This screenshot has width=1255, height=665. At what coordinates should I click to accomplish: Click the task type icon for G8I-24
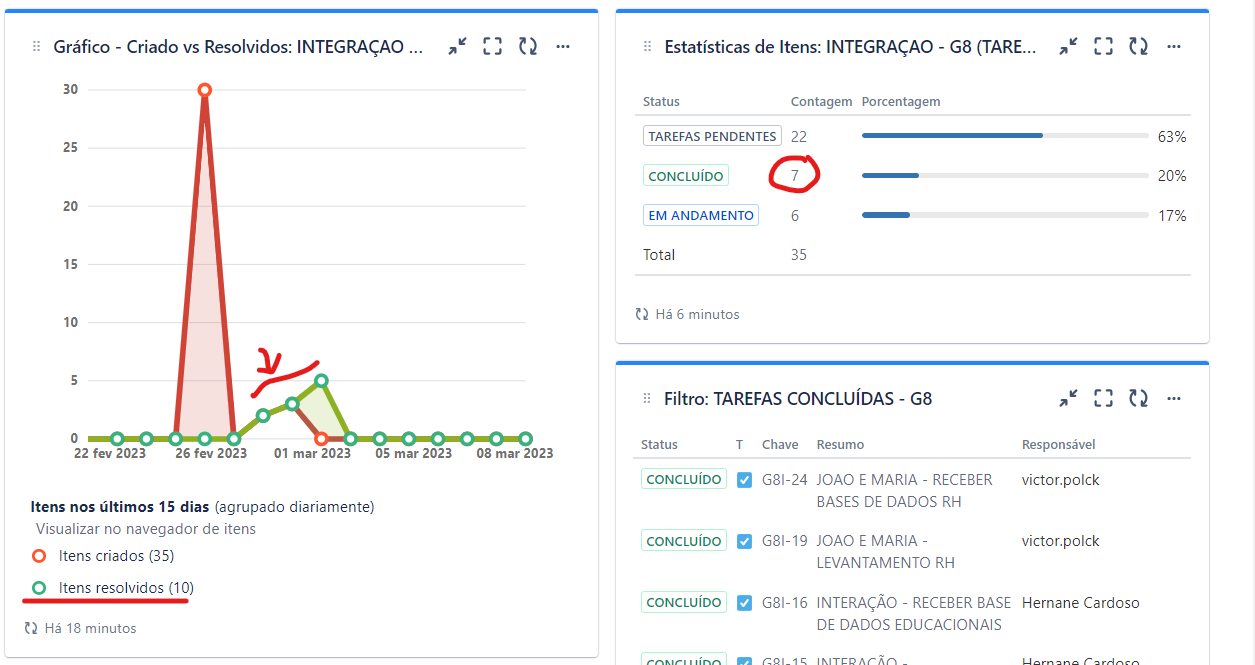click(744, 480)
